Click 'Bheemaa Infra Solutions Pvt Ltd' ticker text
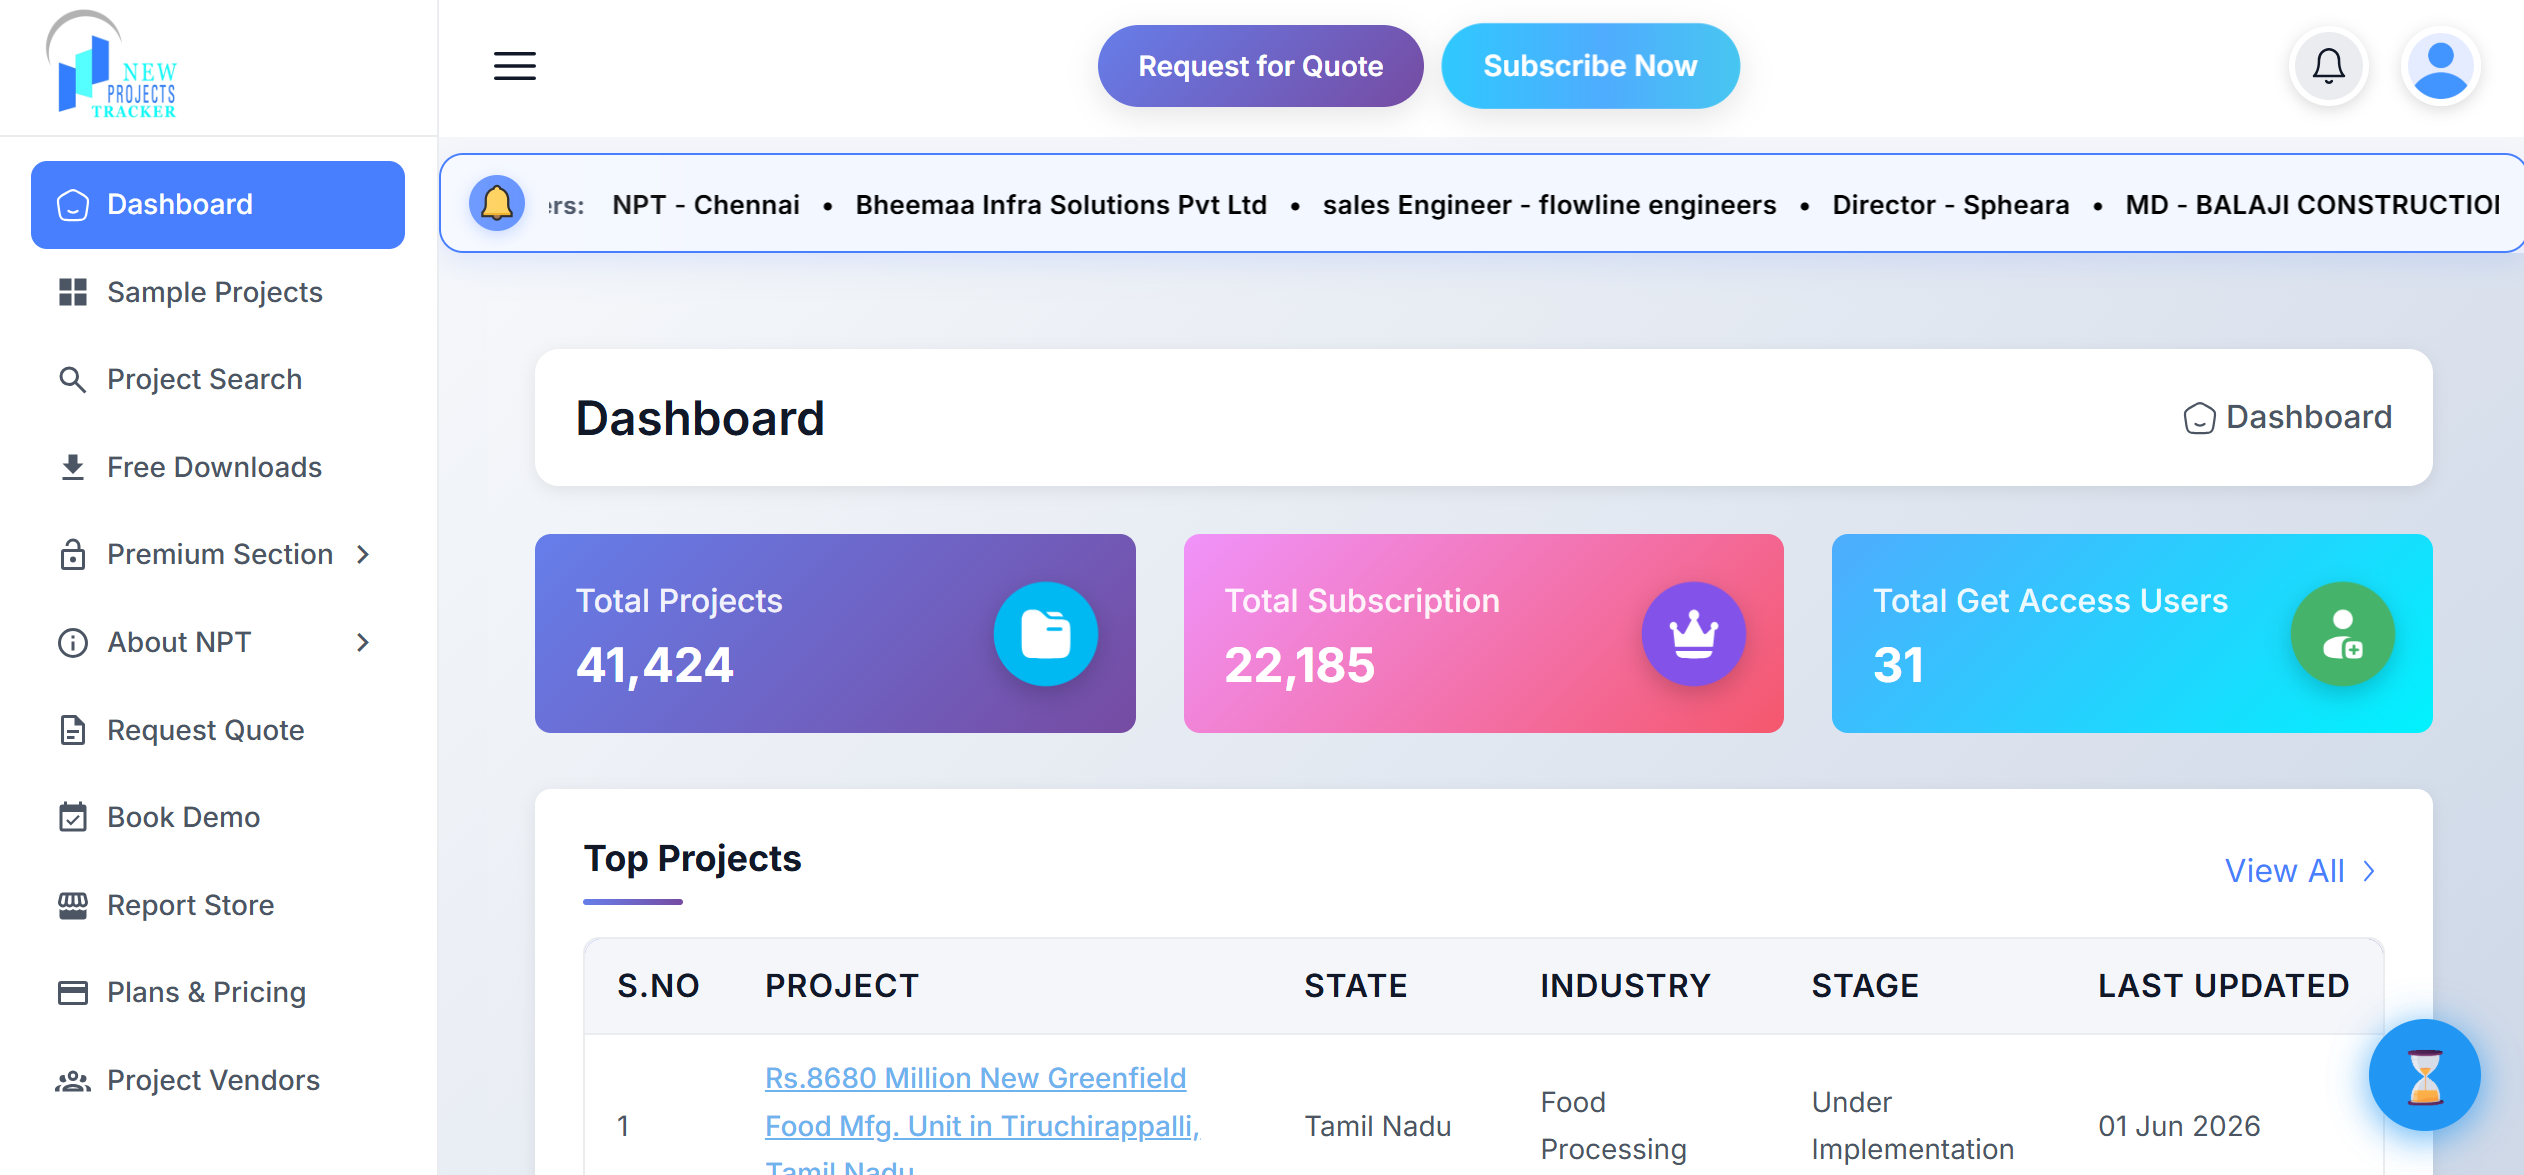2524x1175 pixels. [1061, 204]
